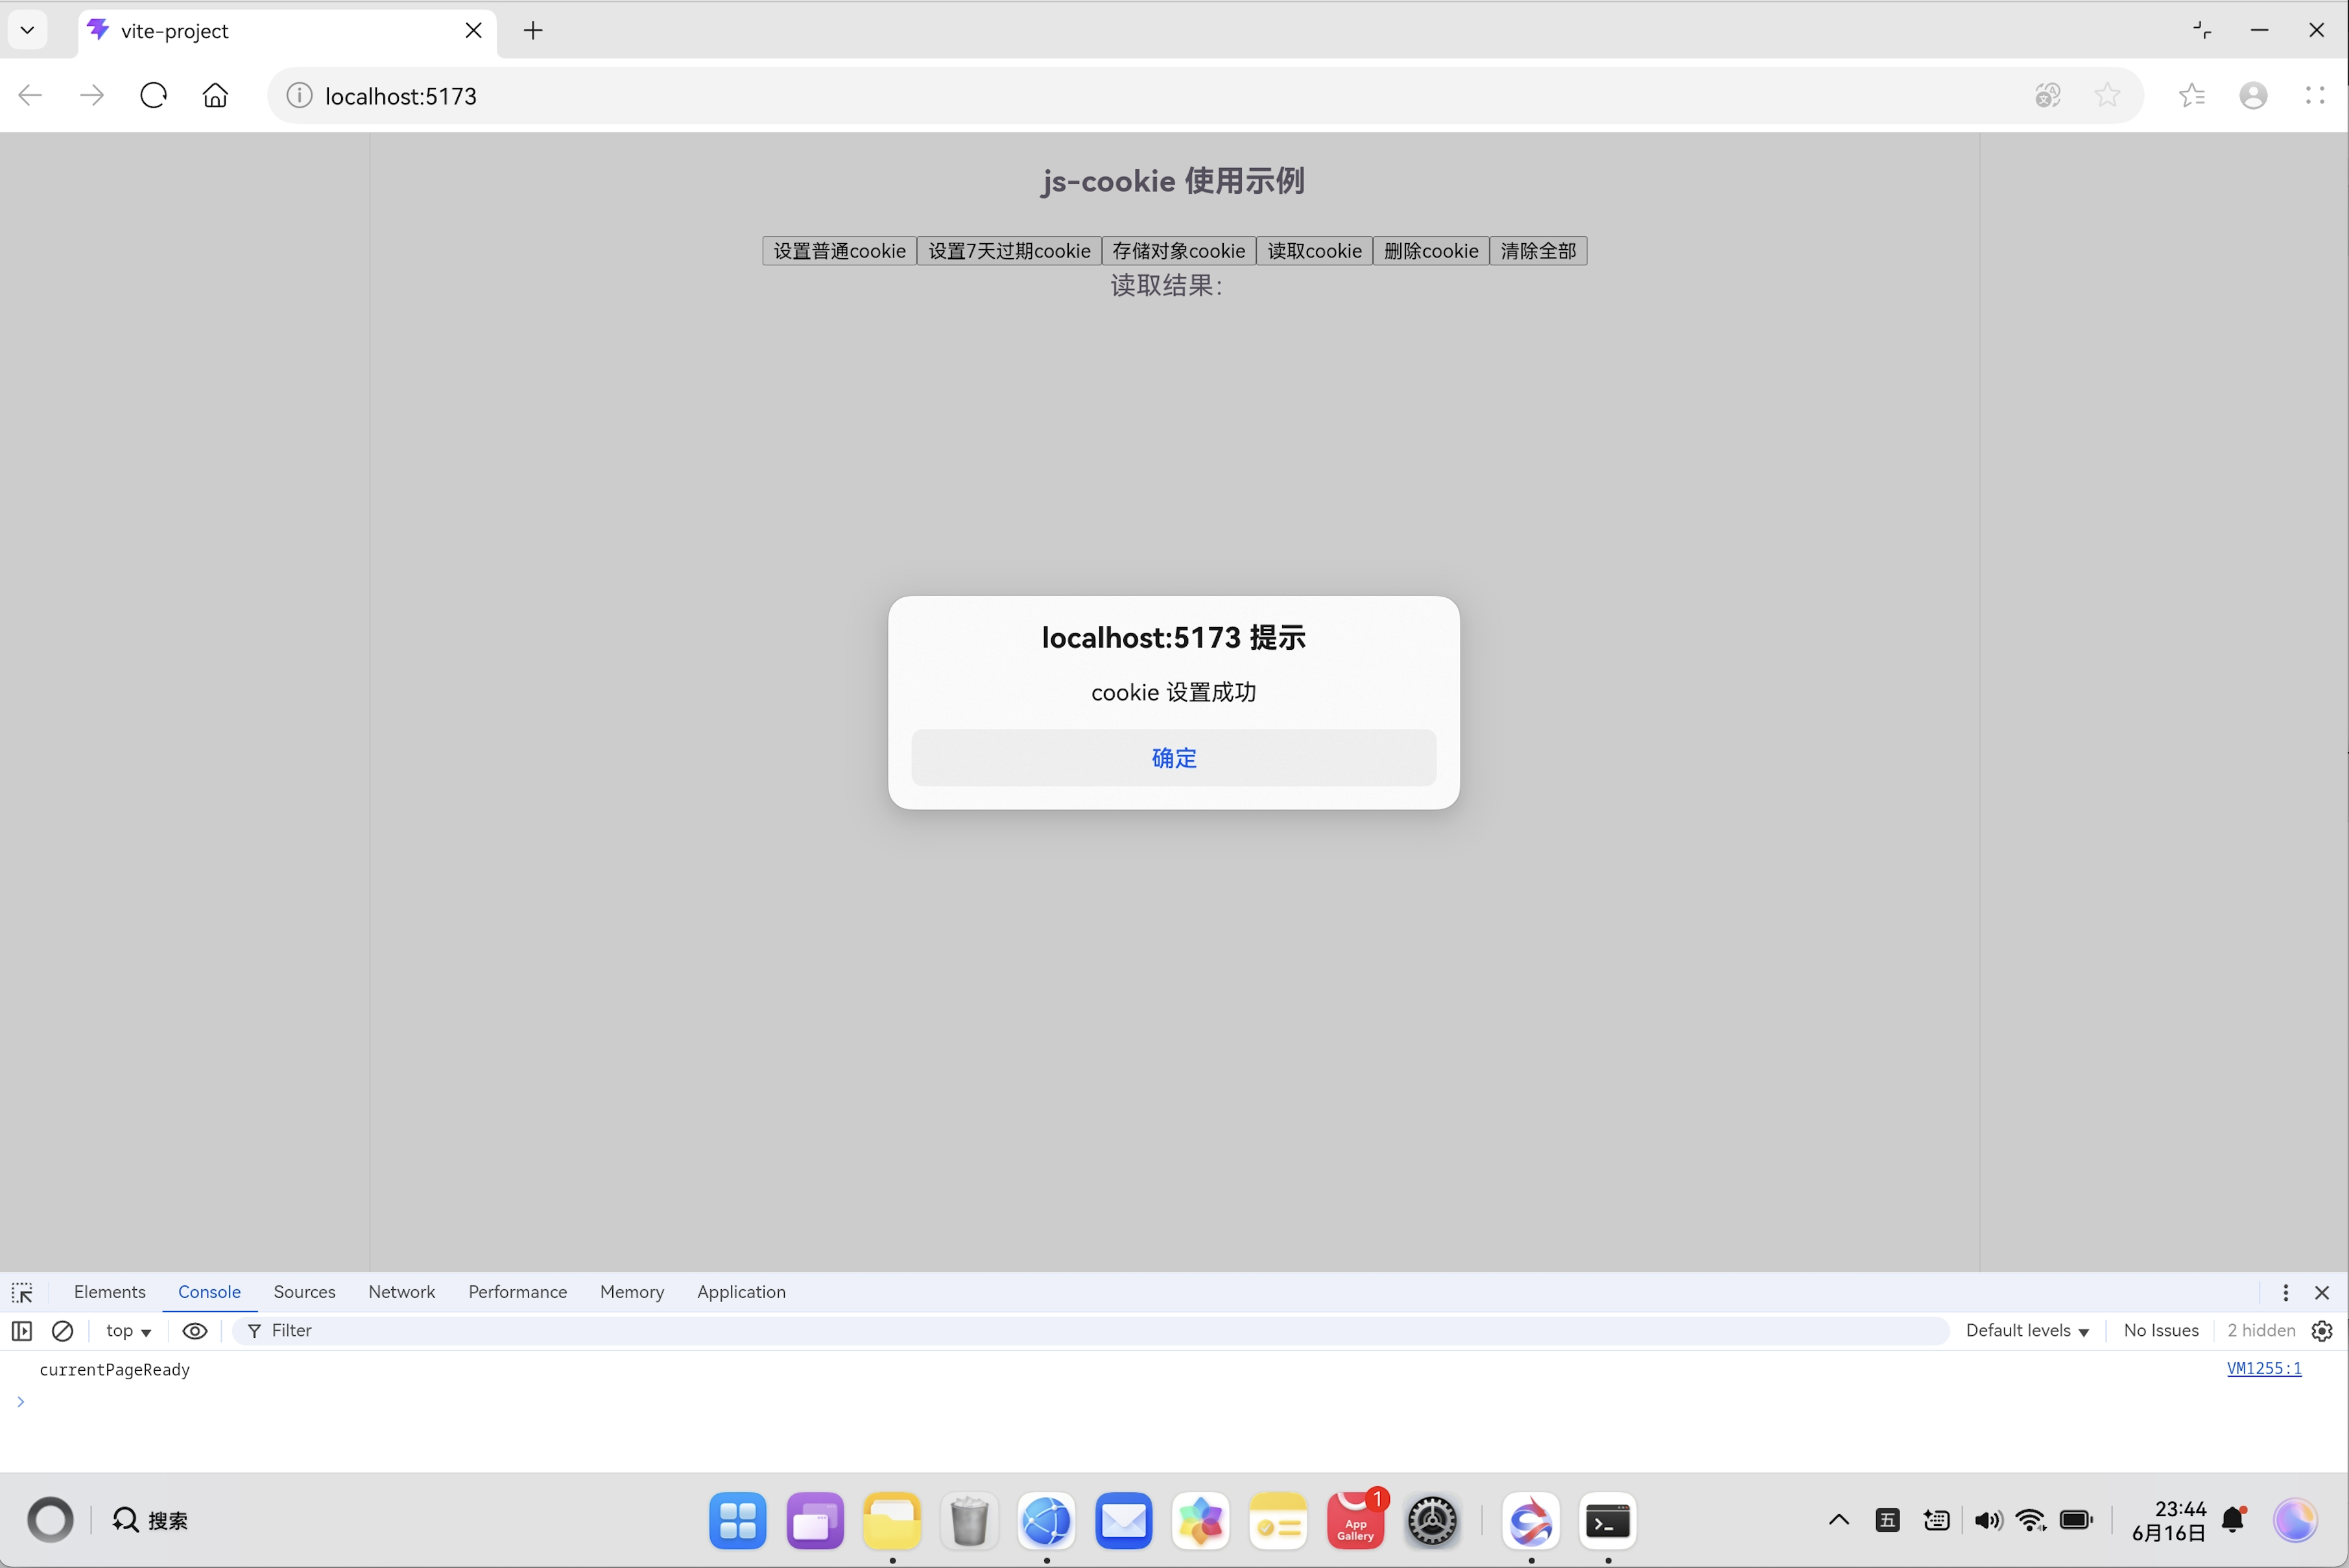The width and height of the screenshot is (2349, 1568).
Task: Open AppGallery in dock
Action: (1355, 1520)
